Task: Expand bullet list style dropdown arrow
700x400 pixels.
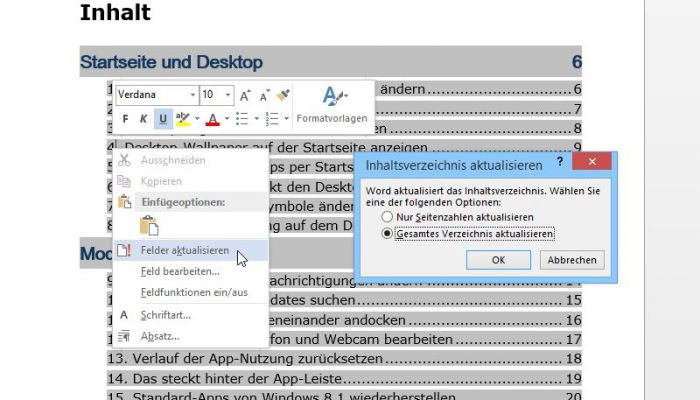Action: point(257,119)
